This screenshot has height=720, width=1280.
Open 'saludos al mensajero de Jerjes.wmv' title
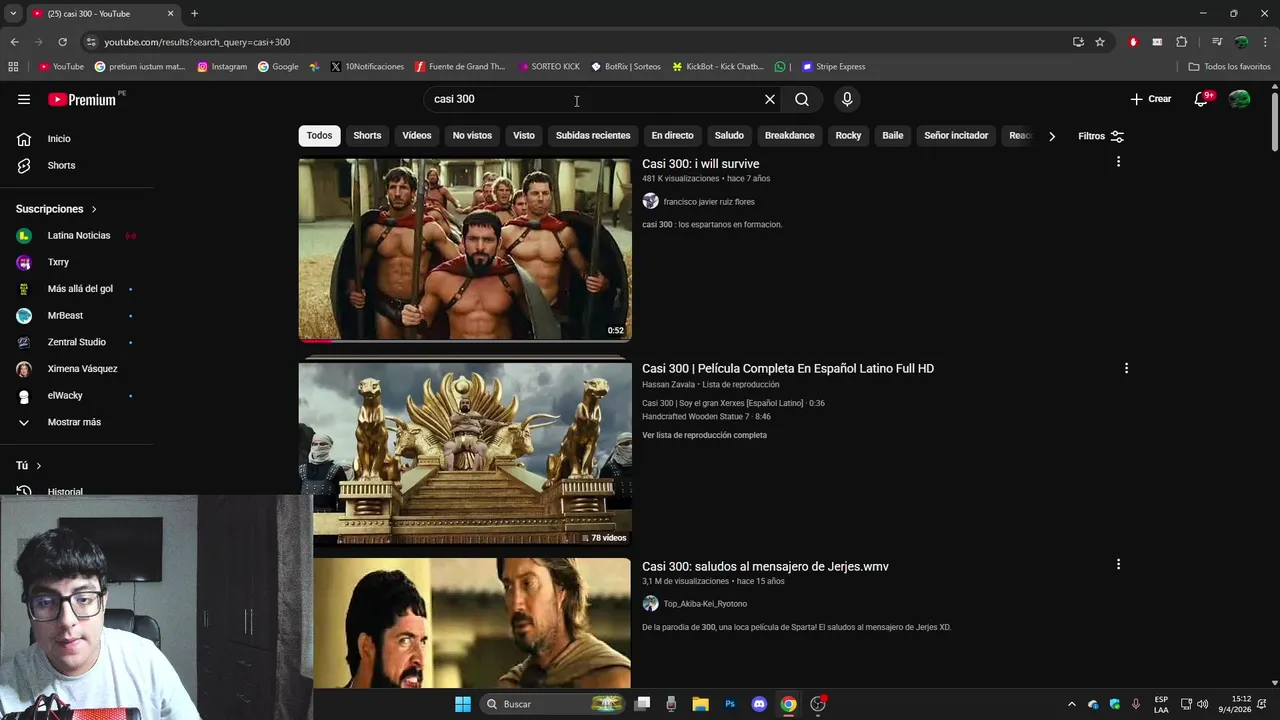coord(765,567)
